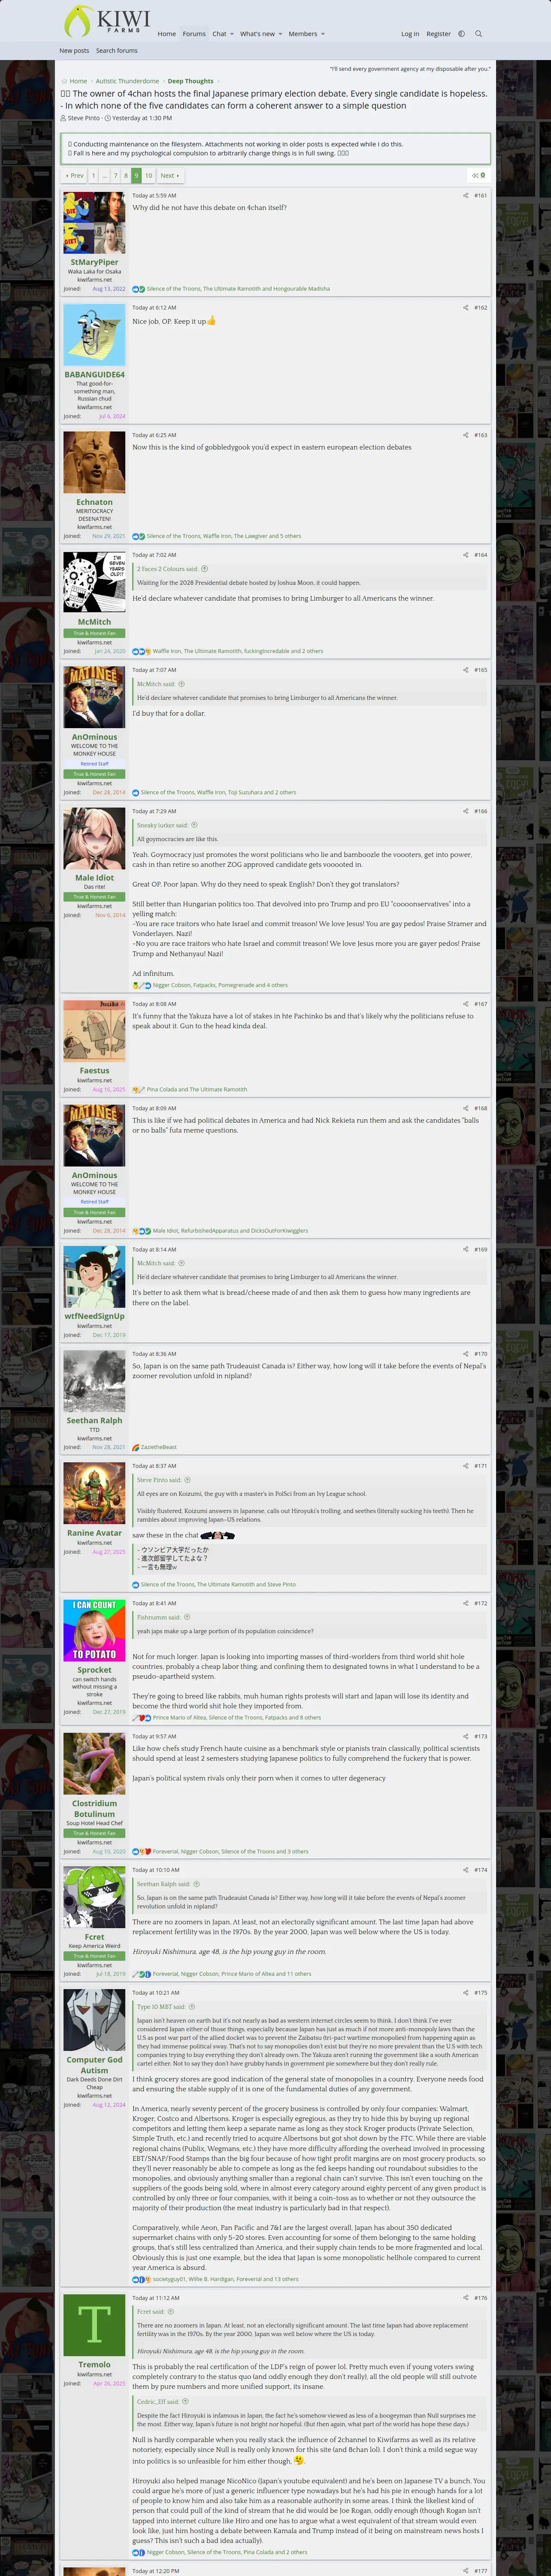Image resolution: width=551 pixels, height=2576 pixels.
Task: Open Autistic Thunderdome breadcrumb
Action: (127, 81)
